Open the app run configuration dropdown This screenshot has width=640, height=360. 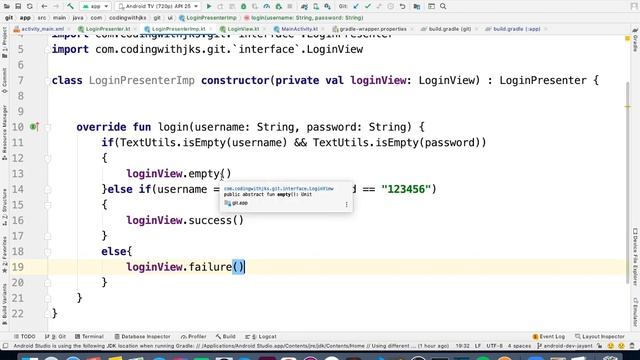pos(95,7)
